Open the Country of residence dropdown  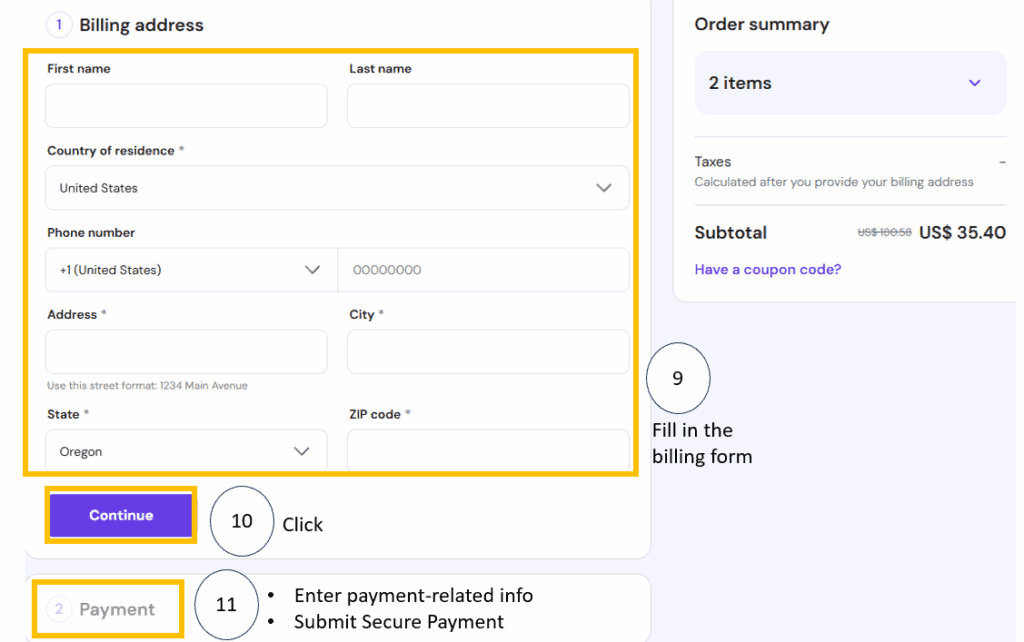point(337,188)
